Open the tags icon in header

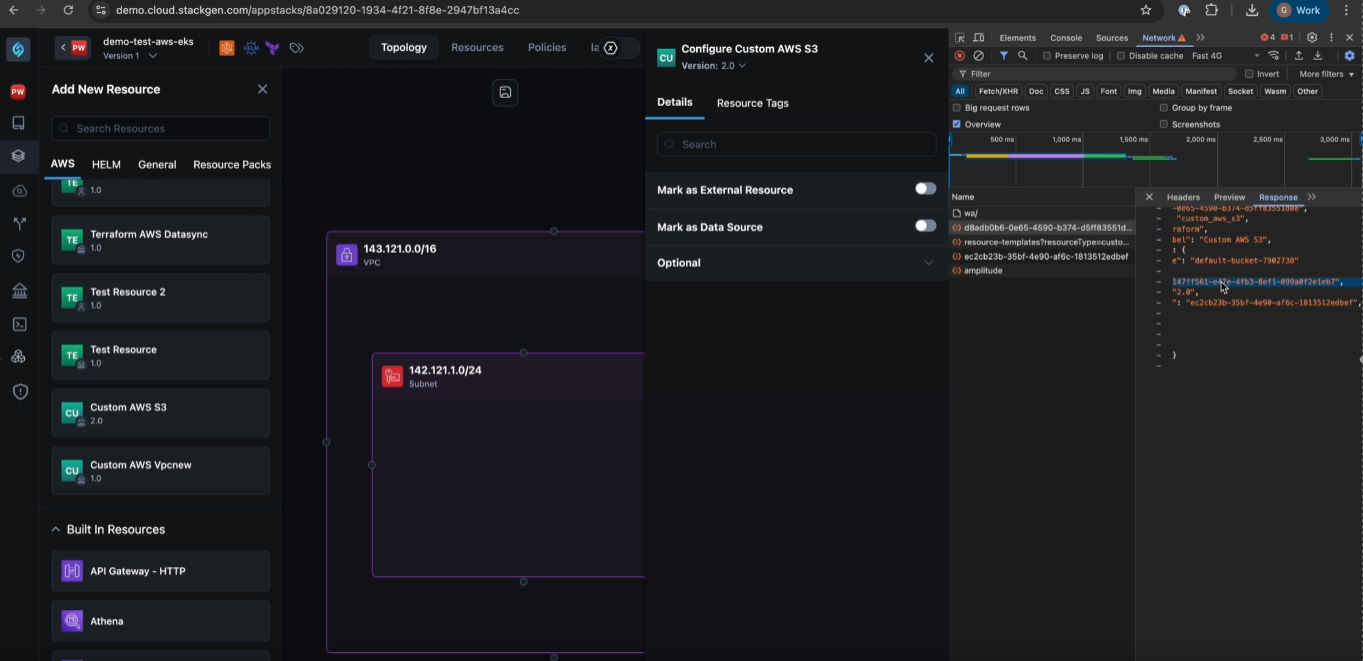click(296, 48)
